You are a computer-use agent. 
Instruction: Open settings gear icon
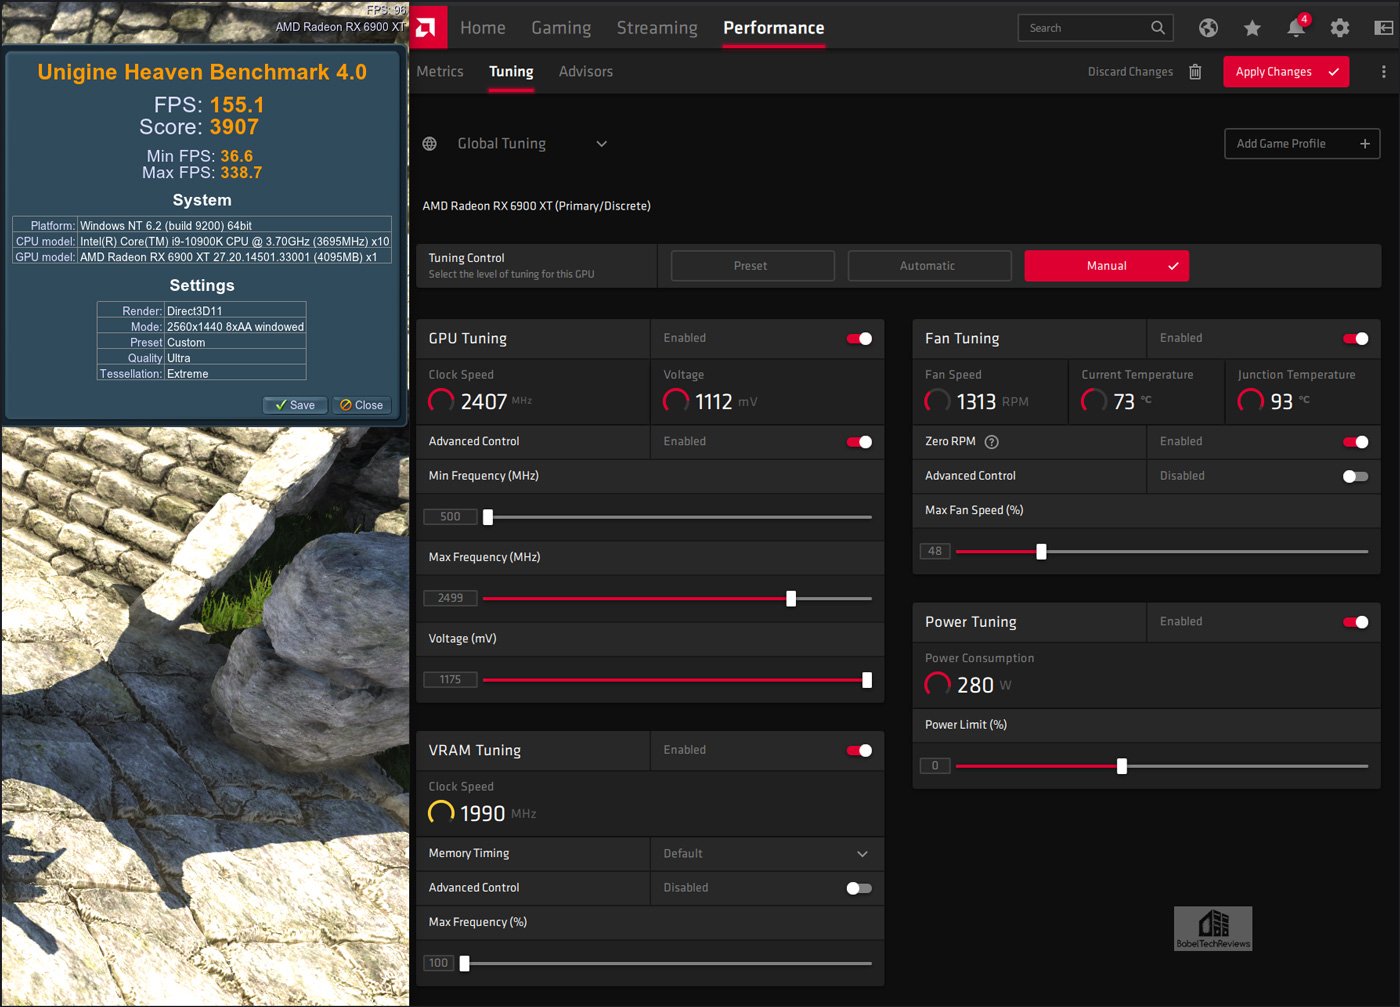click(1340, 28)
